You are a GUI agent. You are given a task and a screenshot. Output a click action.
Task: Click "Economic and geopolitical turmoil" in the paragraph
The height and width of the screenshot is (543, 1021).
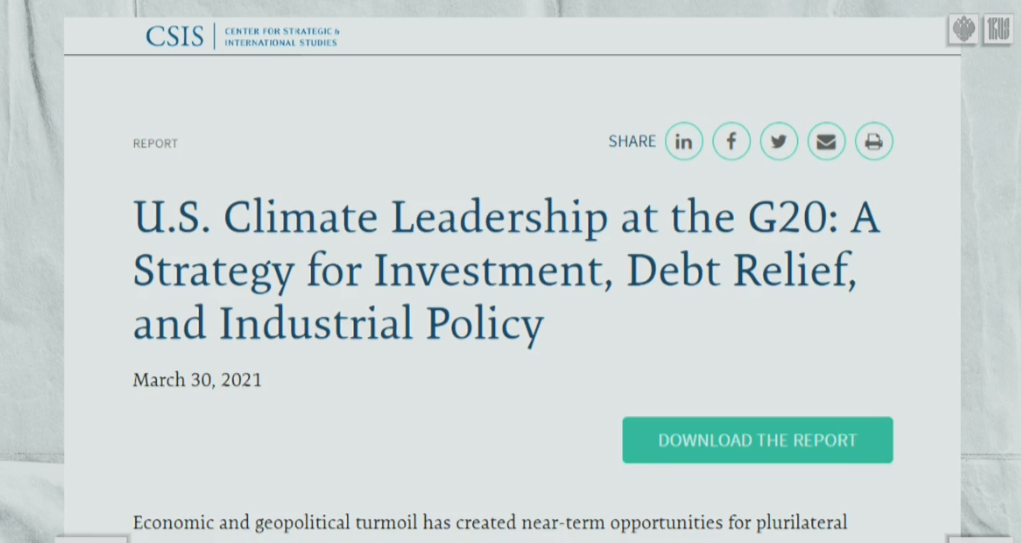pyautogui.click(x=275, y=522)
